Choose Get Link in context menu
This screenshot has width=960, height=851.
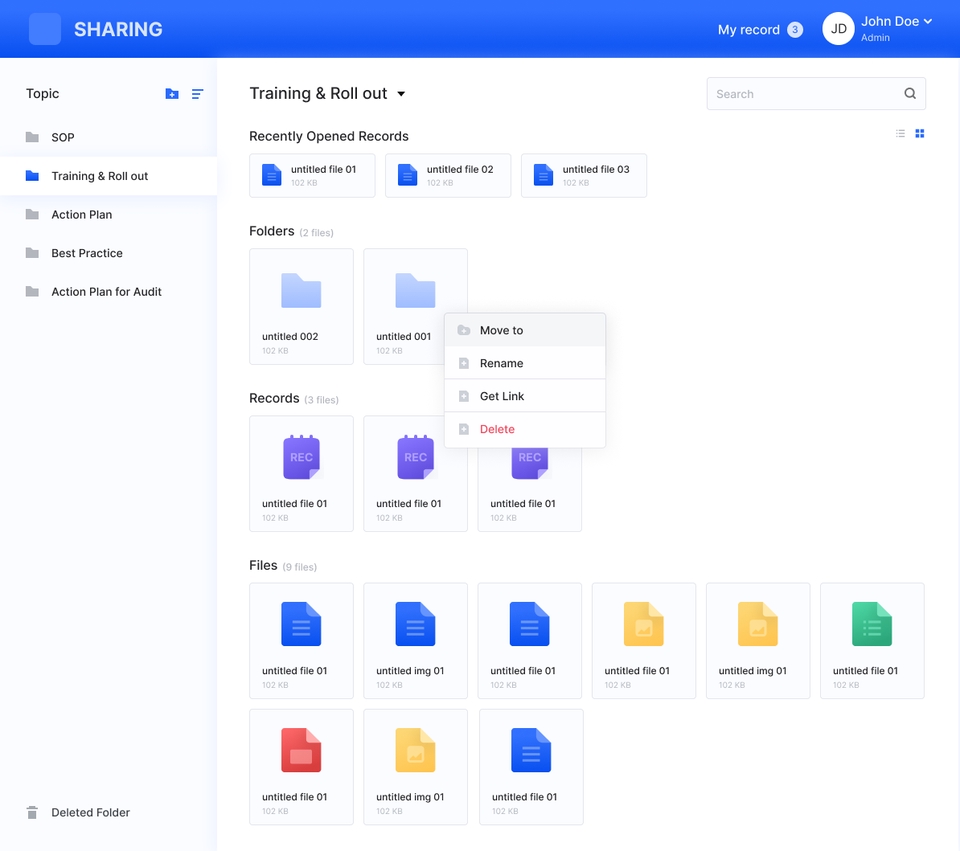pyautogui.click(x=525, y=396)
